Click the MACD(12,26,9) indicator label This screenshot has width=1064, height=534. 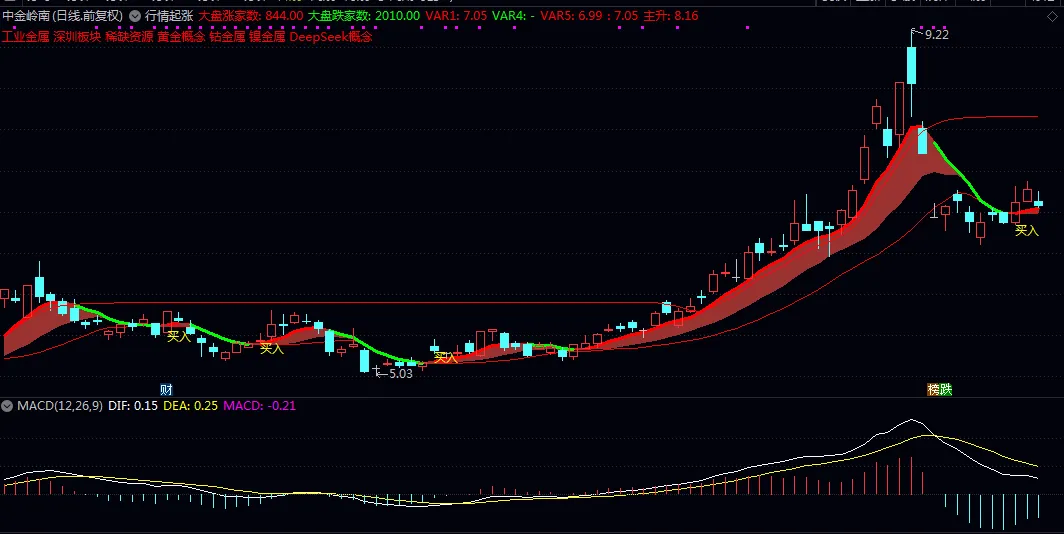click(x=60, y=406)
